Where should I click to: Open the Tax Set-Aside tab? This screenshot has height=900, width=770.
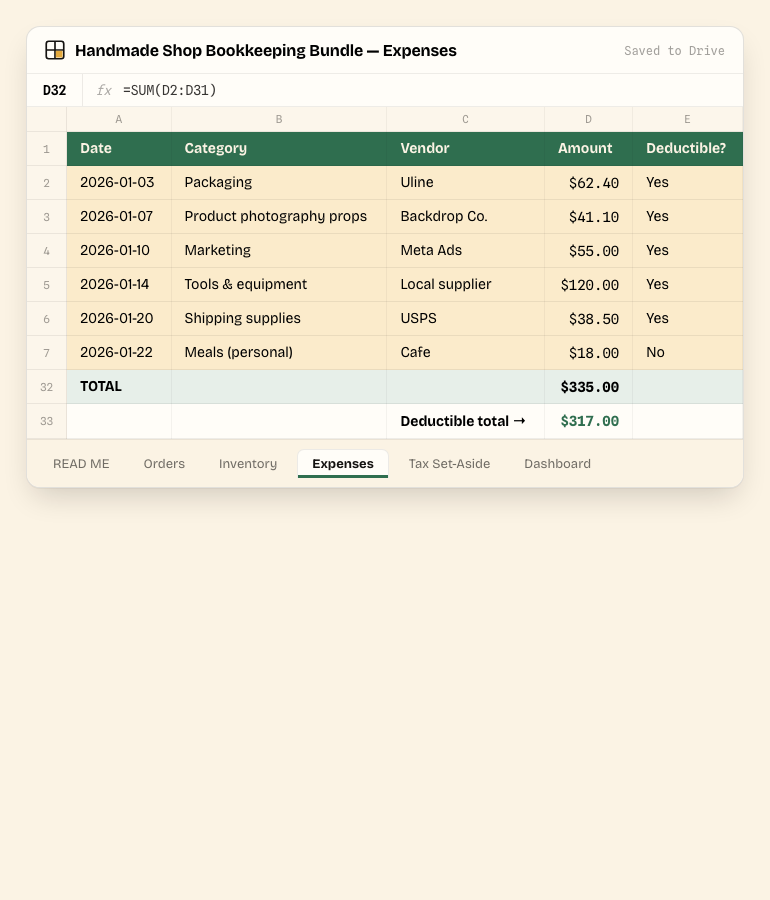(449, 464)
